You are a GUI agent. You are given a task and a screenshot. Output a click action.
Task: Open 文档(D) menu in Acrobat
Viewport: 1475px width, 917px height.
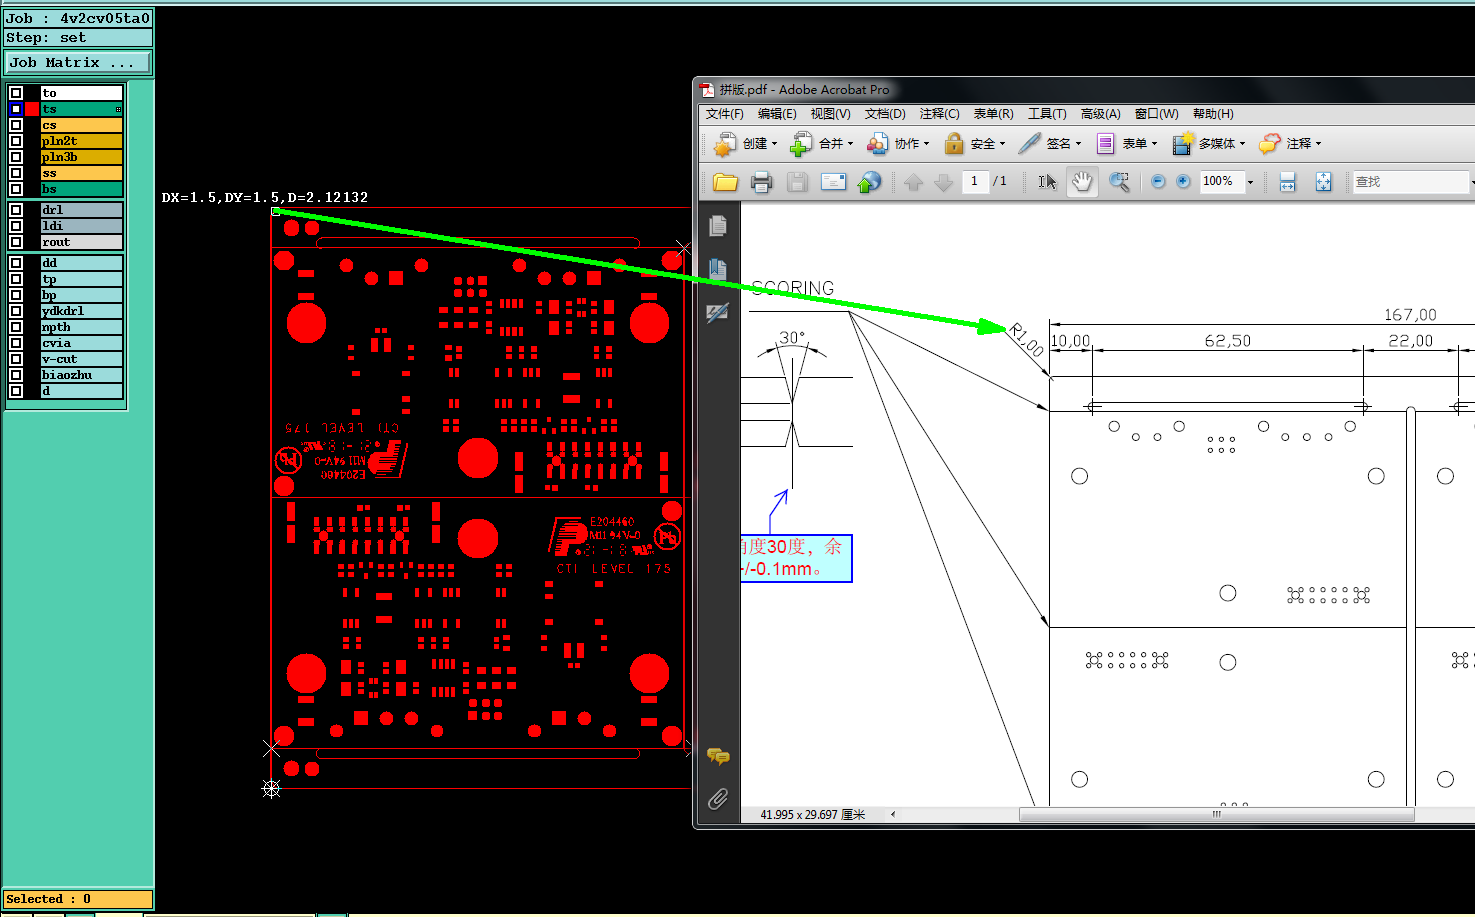point(884,114)
